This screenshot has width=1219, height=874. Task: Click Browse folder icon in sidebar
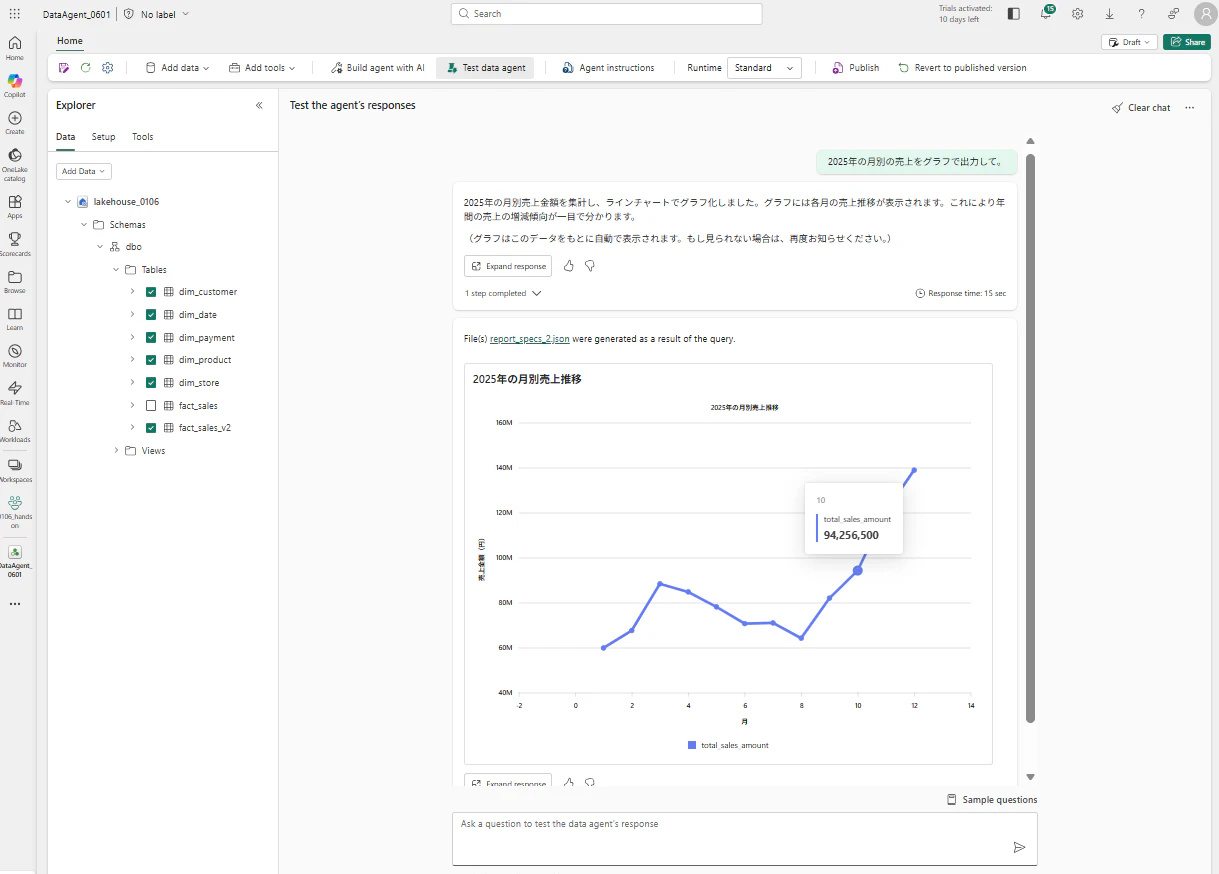tap(15, 282)
